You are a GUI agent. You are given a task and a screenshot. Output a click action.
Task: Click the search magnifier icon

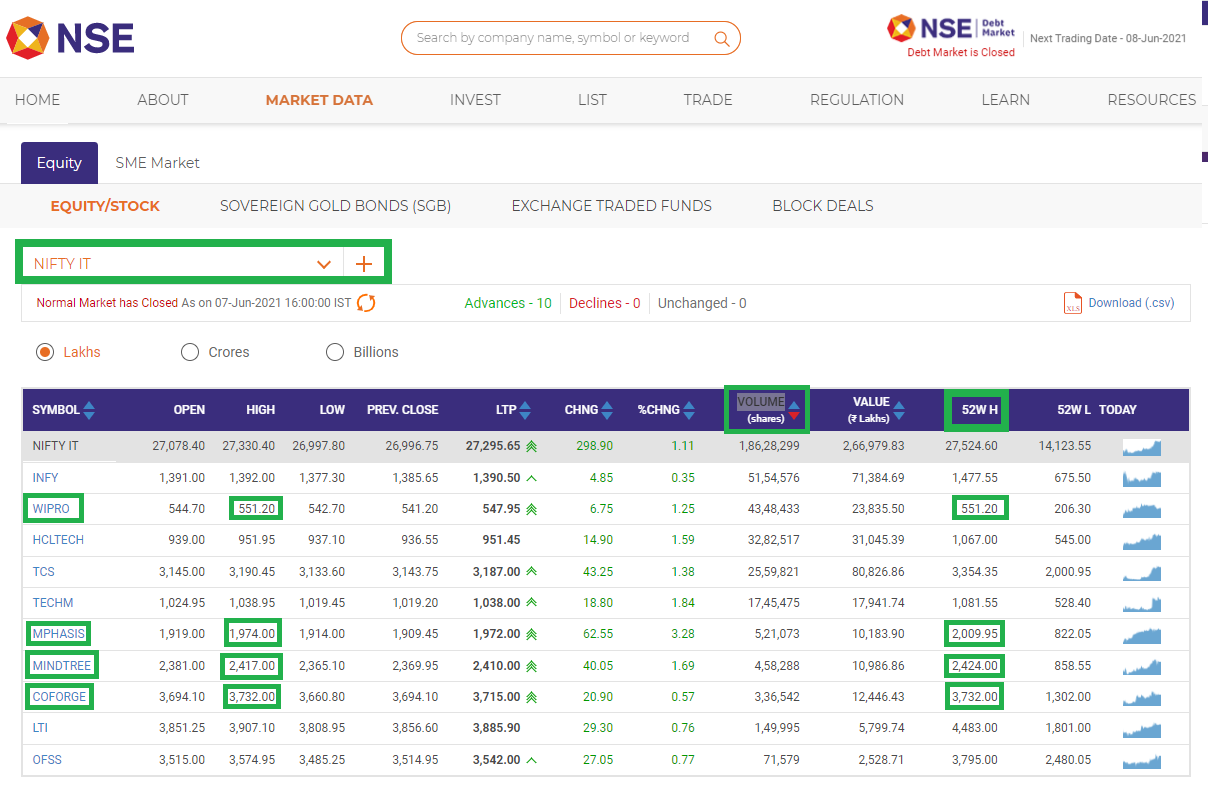pyautogui.click(x=722, y=37)
